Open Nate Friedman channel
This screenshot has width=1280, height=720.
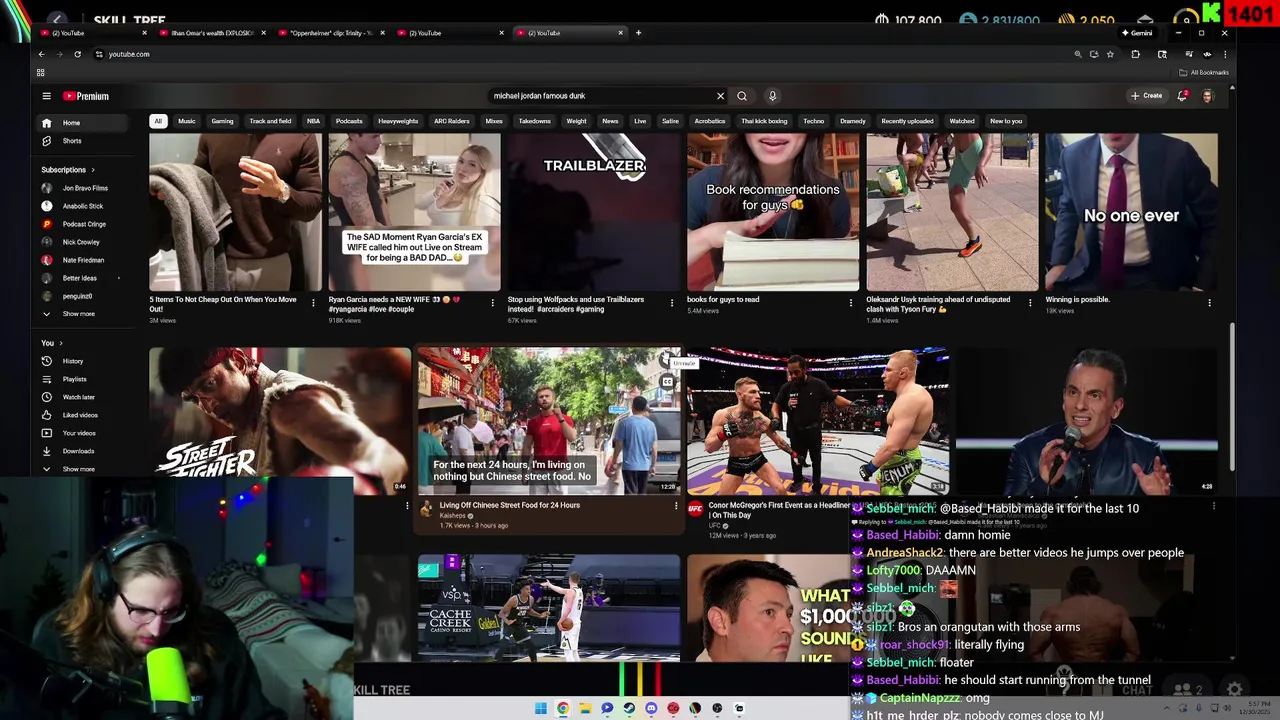(83, 260)
